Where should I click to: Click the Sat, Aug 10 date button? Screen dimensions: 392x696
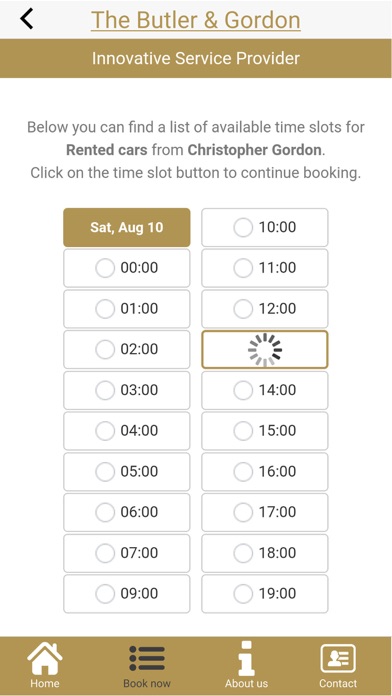127,227
